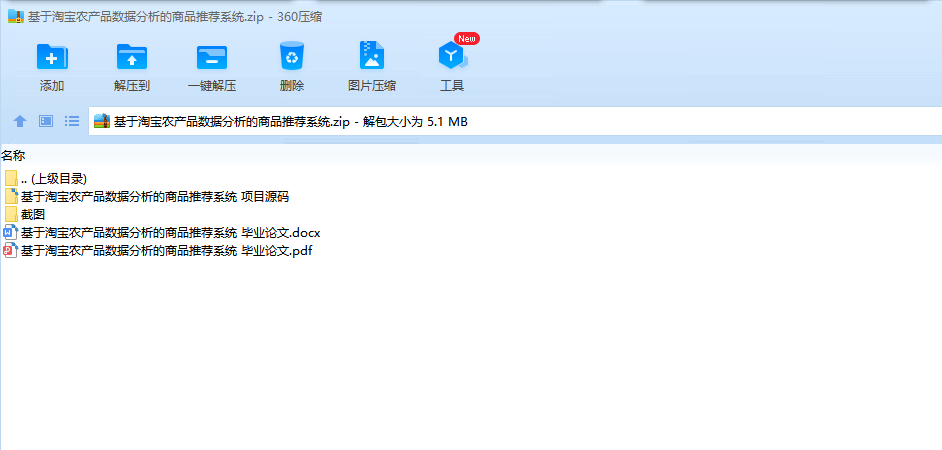Switch to the list view mode icon

coord(72,121)
